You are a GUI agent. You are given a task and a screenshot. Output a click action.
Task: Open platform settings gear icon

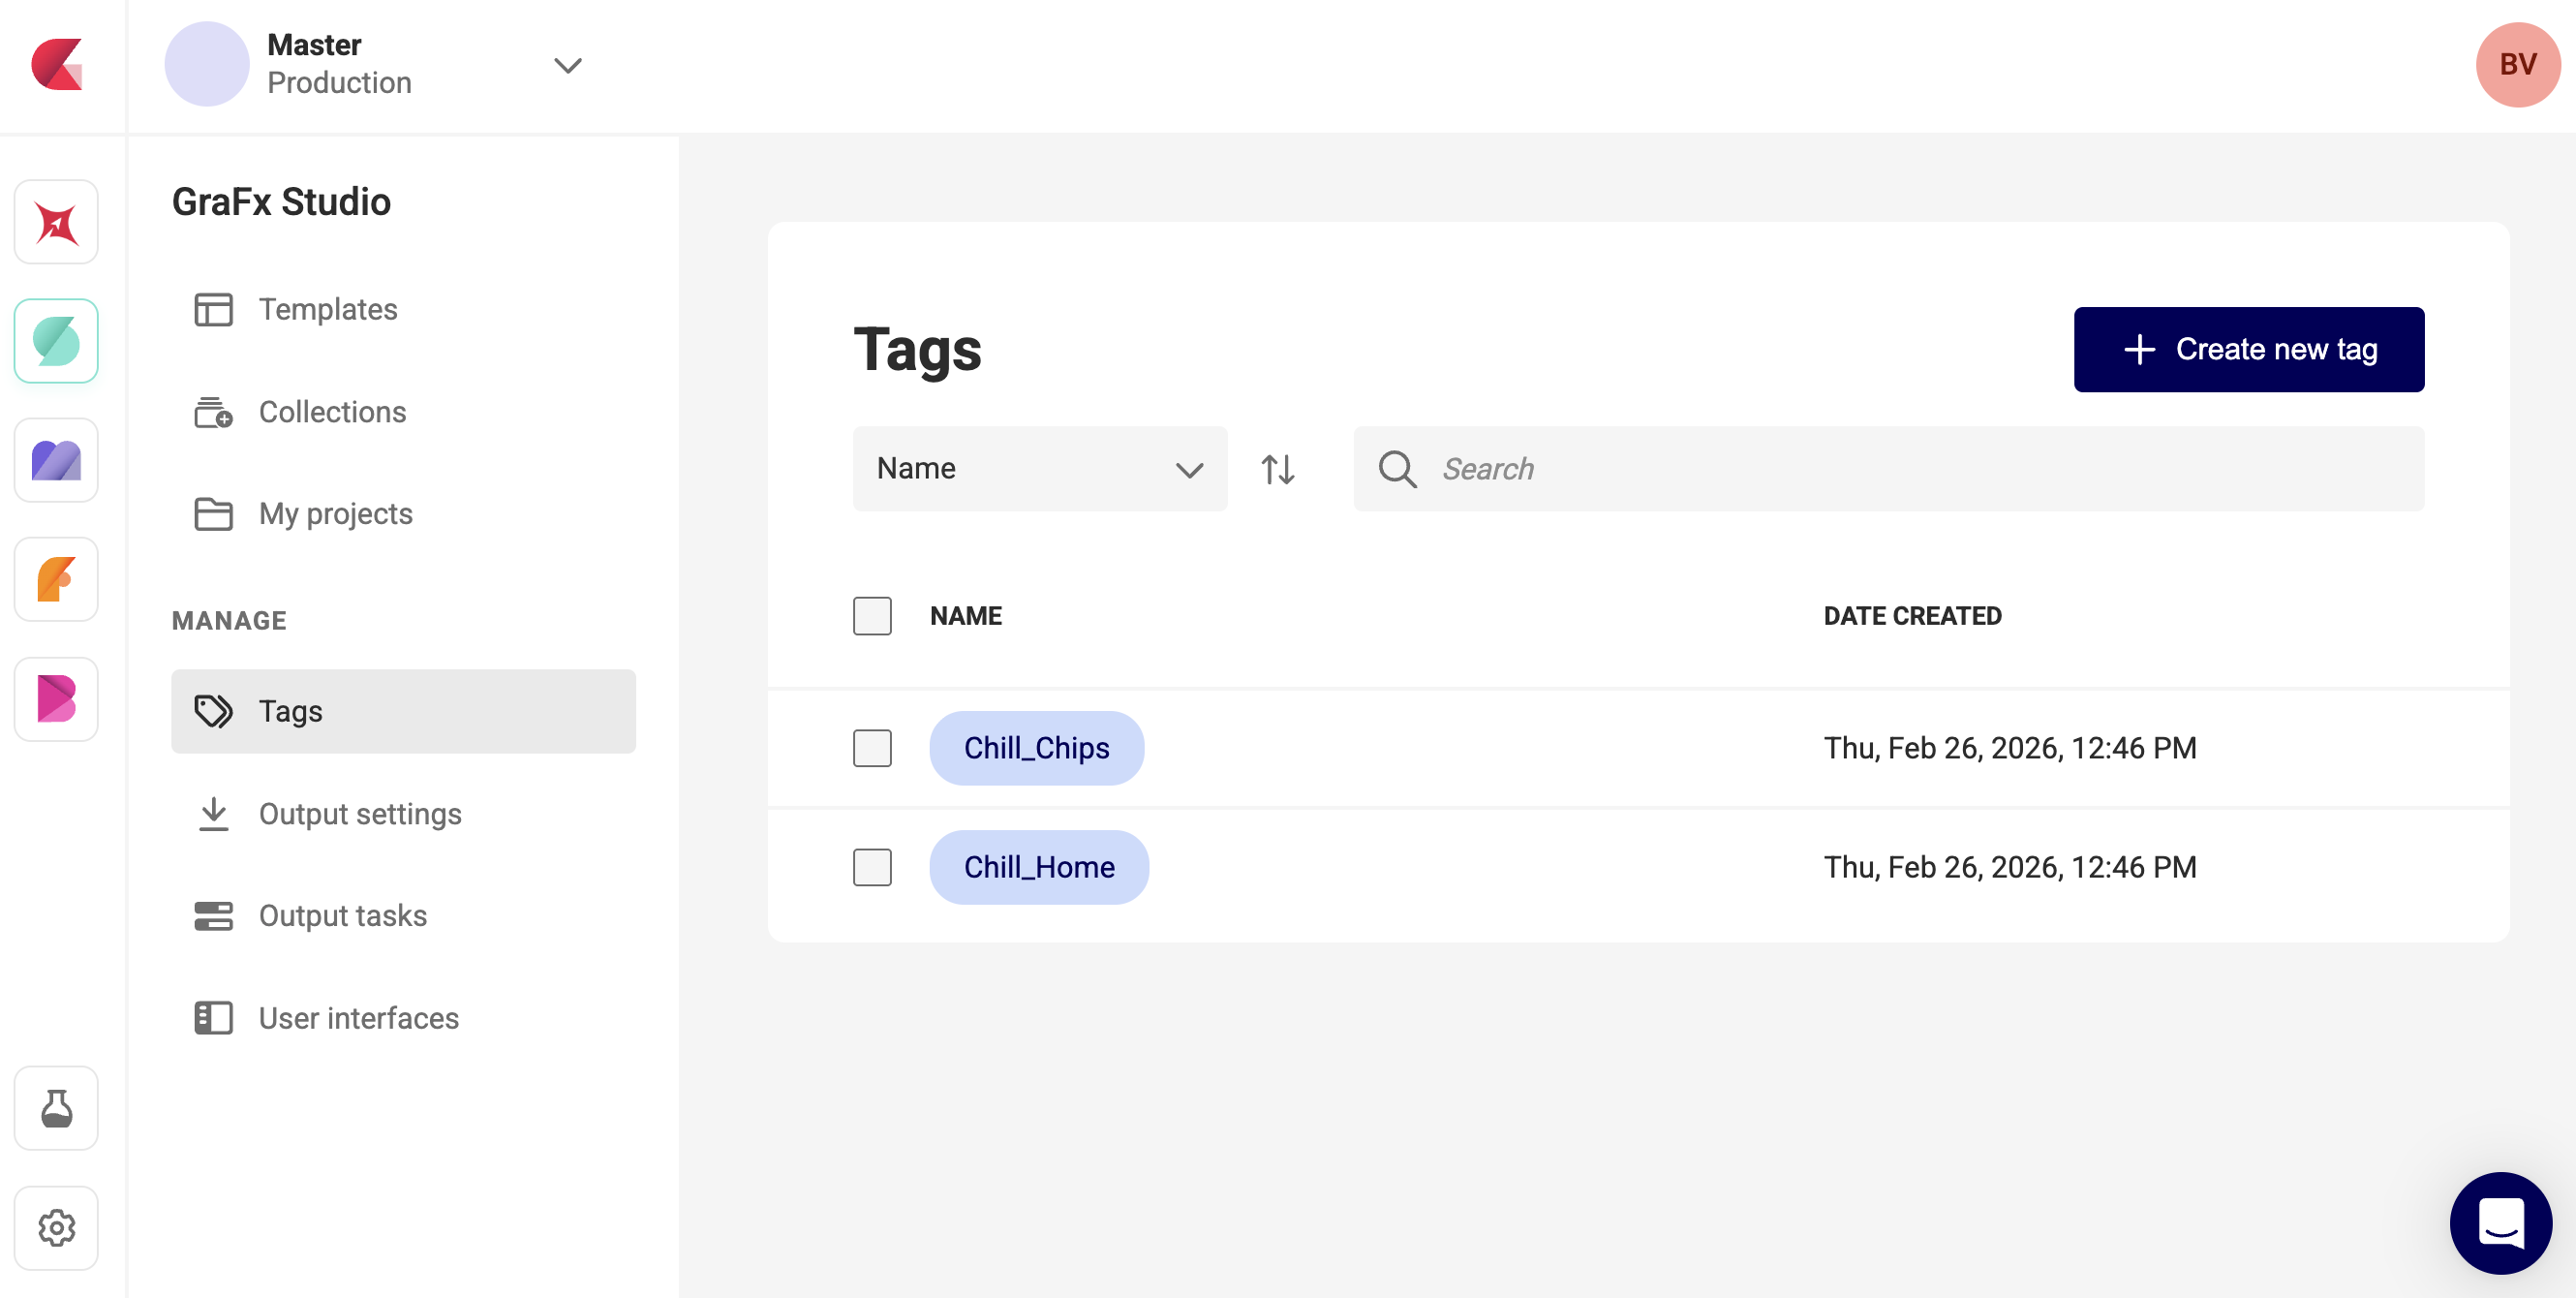[x=55, y=1228]
